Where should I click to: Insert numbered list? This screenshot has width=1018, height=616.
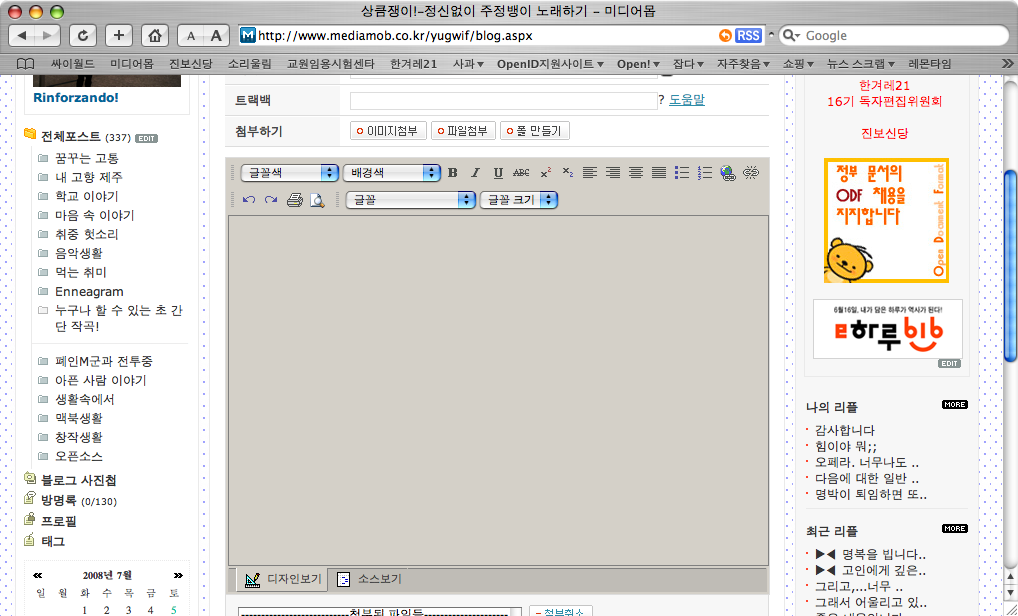704,173
